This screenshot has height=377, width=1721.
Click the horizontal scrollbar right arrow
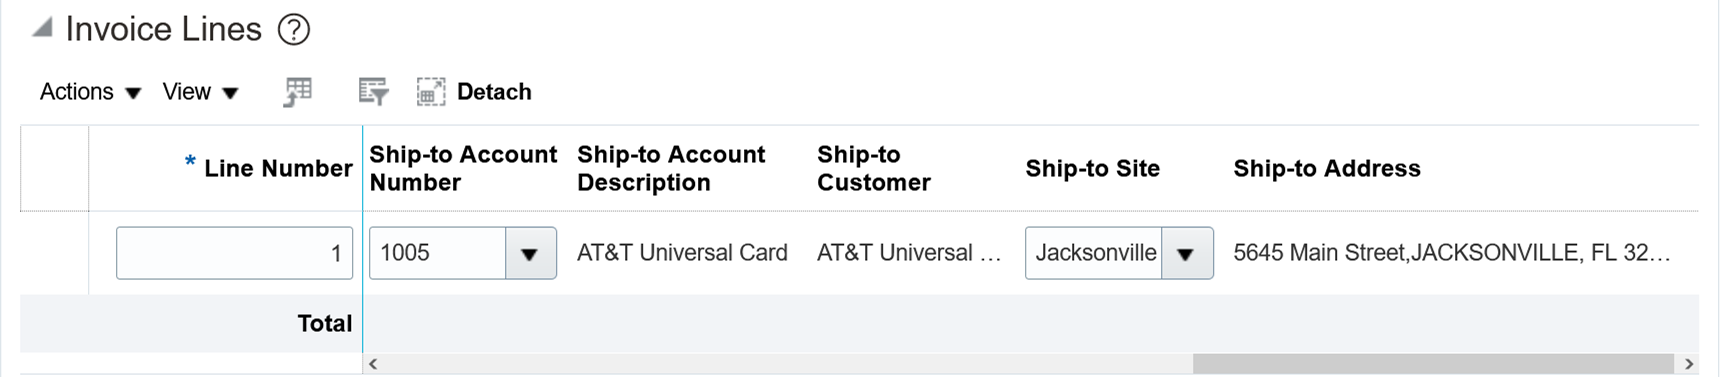(x=1689, y=364)
